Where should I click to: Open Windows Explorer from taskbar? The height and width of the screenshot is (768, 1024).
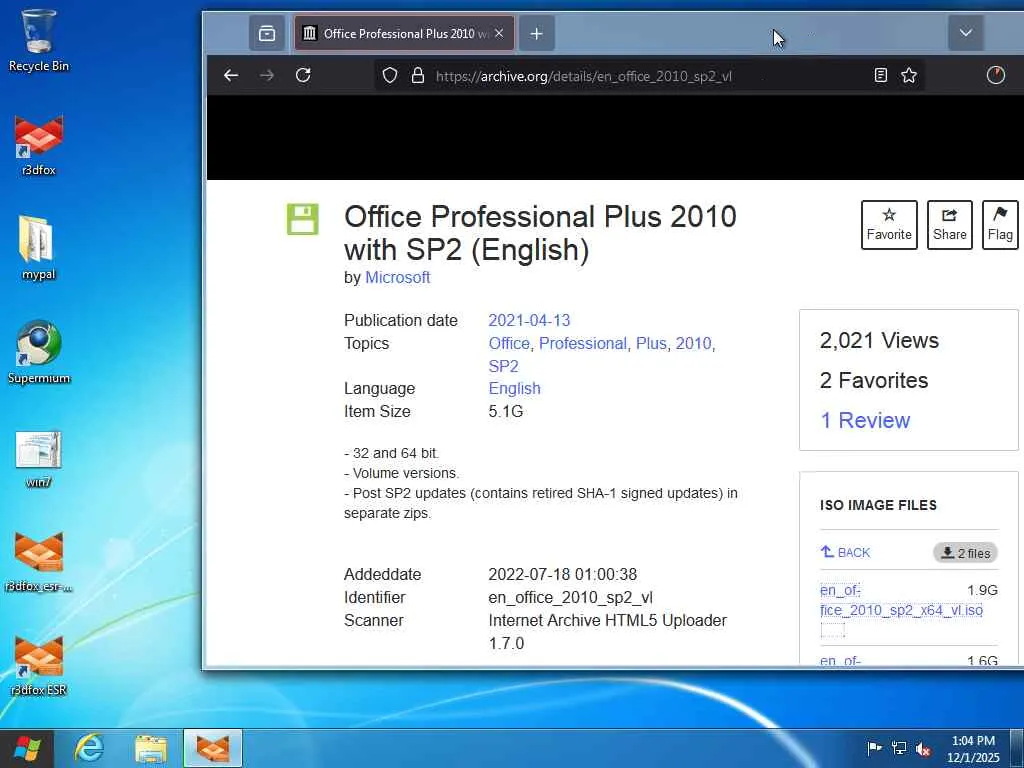151,748
